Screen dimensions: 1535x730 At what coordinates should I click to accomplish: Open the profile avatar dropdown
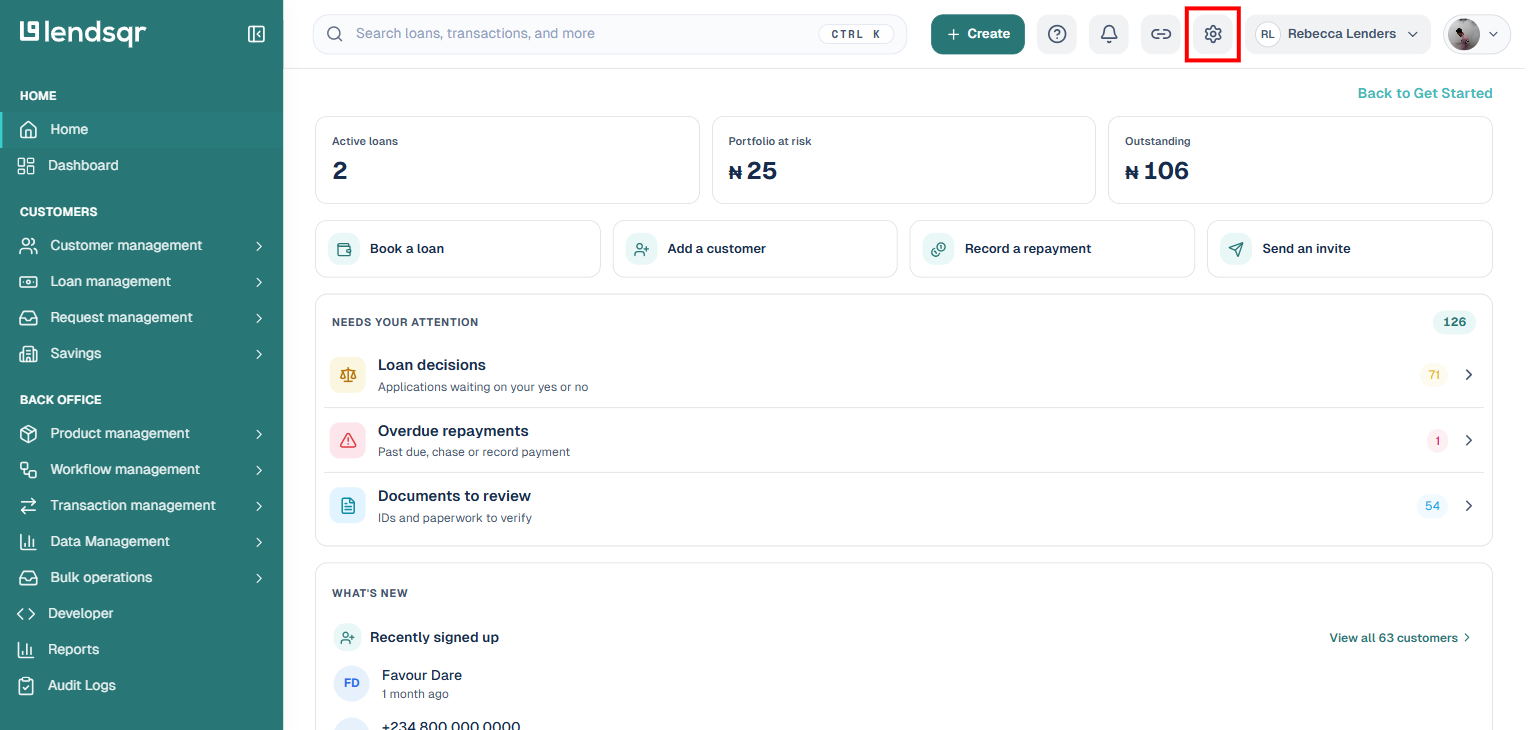coord(1477,34)
